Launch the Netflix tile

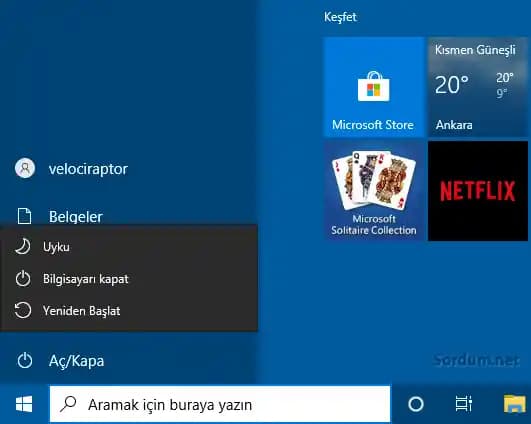pyautogui.click(x=478, y=191)
